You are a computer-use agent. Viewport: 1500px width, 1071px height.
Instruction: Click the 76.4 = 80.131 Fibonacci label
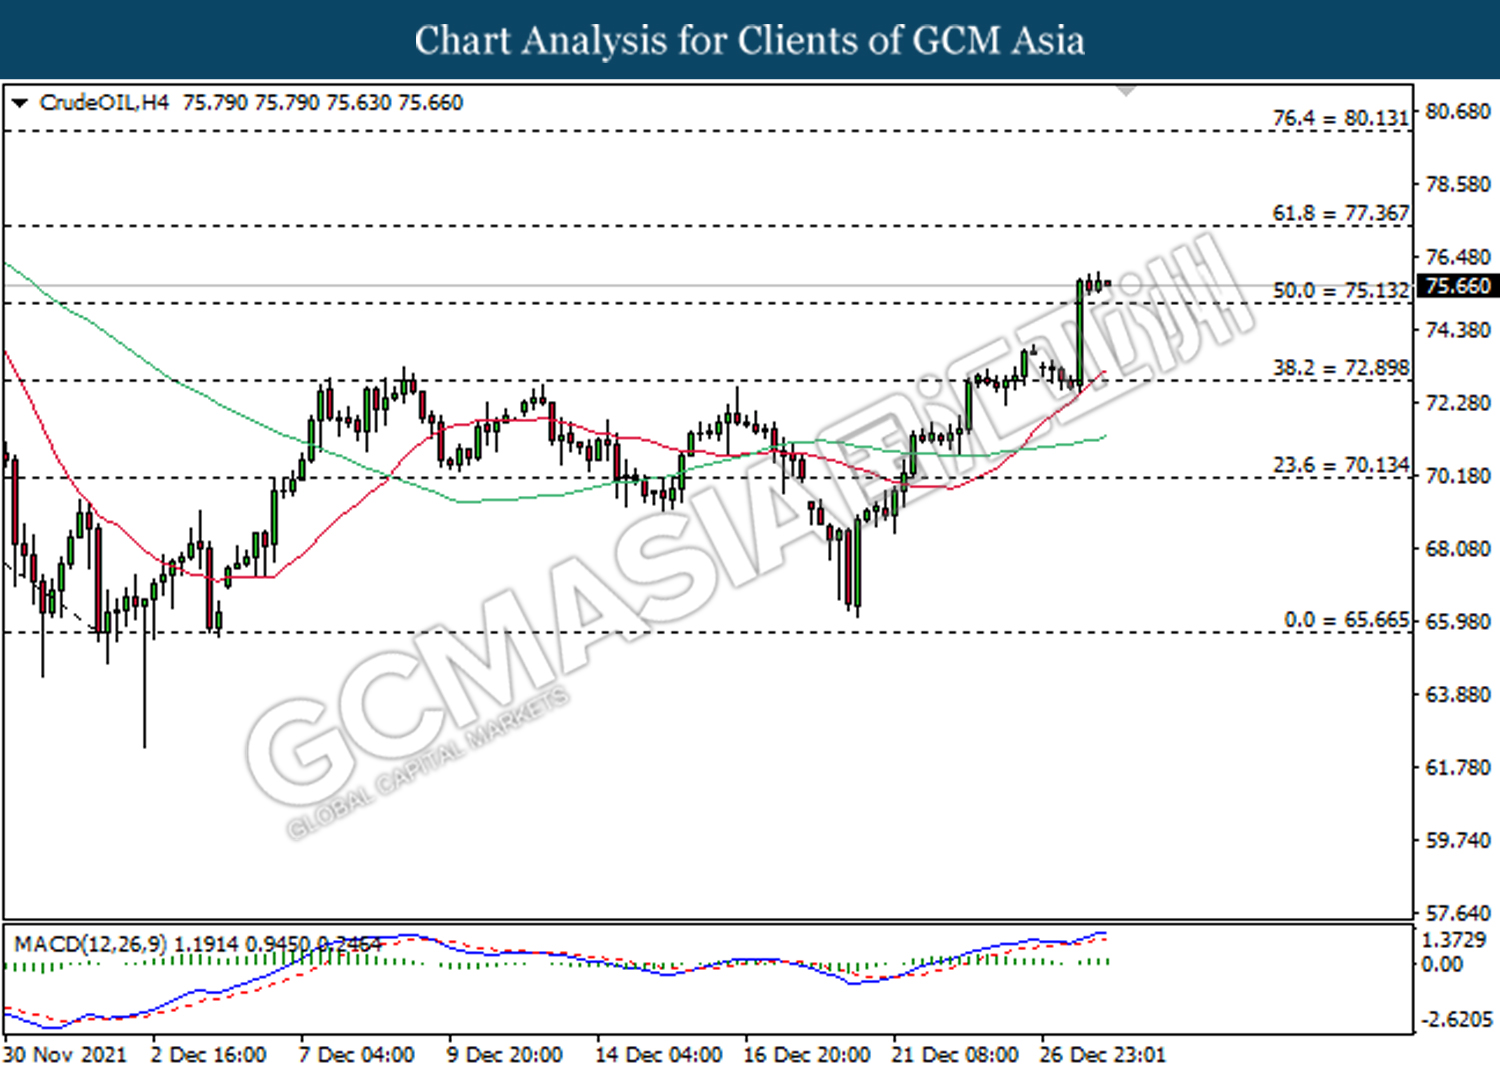click(1340, 118)
